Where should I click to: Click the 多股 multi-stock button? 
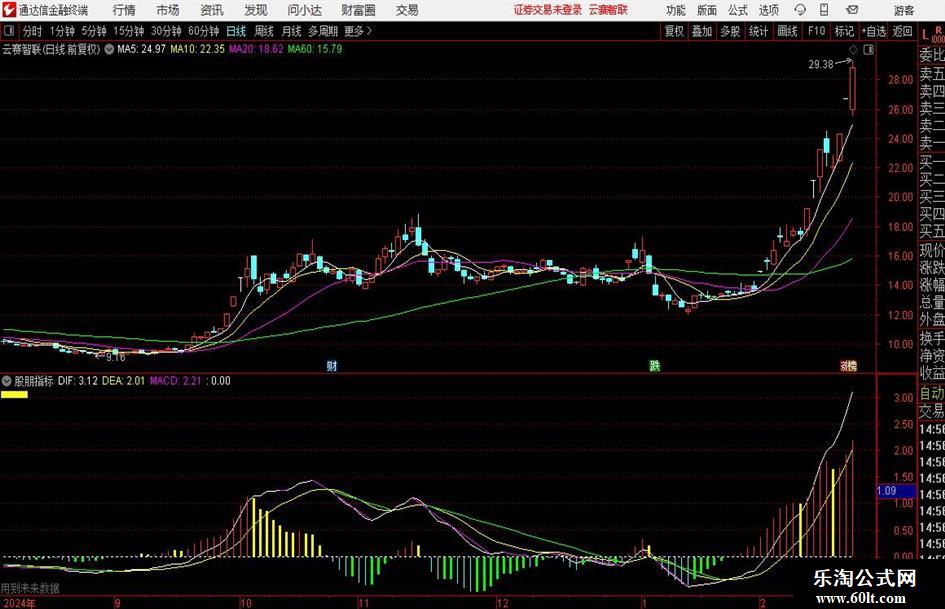tap(730, 31)
